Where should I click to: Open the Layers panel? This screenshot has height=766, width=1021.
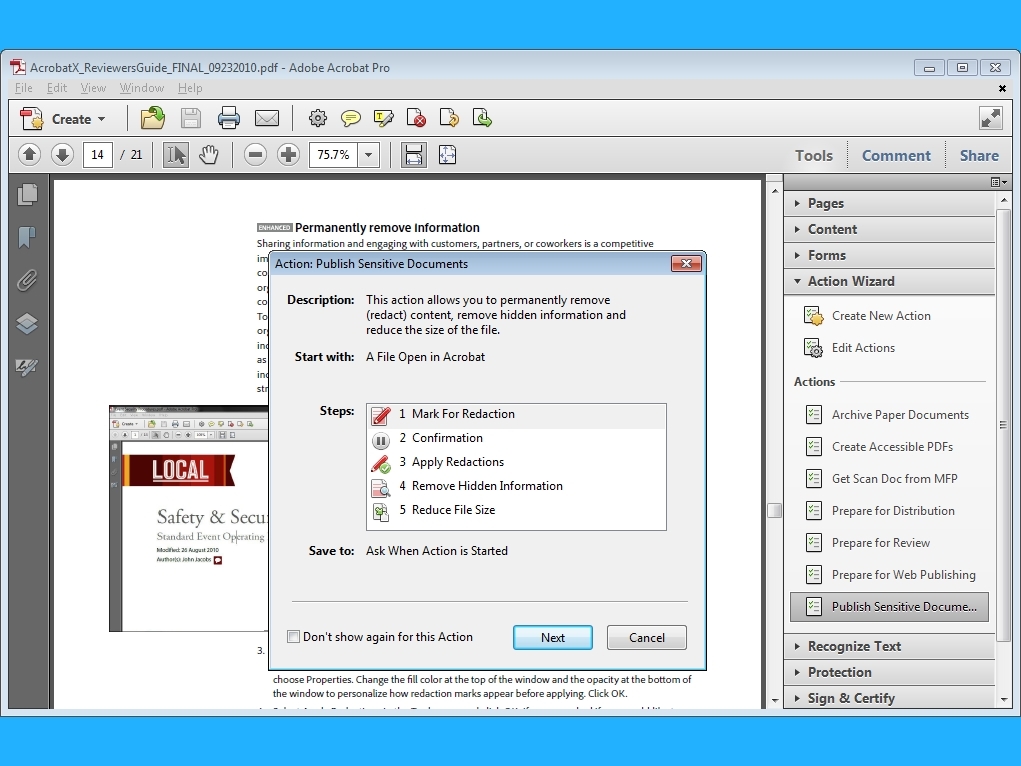pyautogui.click(x=28, y=323)
